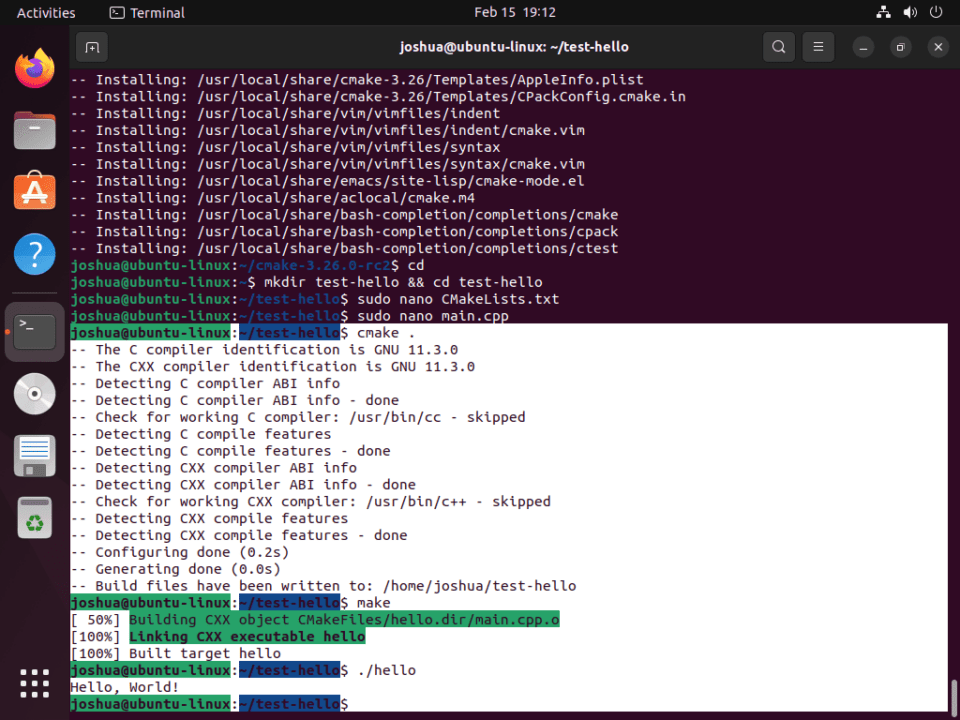Screen dimensions: 960x720
Task: Open the Files application from the dock
Action: click(34, 131)
